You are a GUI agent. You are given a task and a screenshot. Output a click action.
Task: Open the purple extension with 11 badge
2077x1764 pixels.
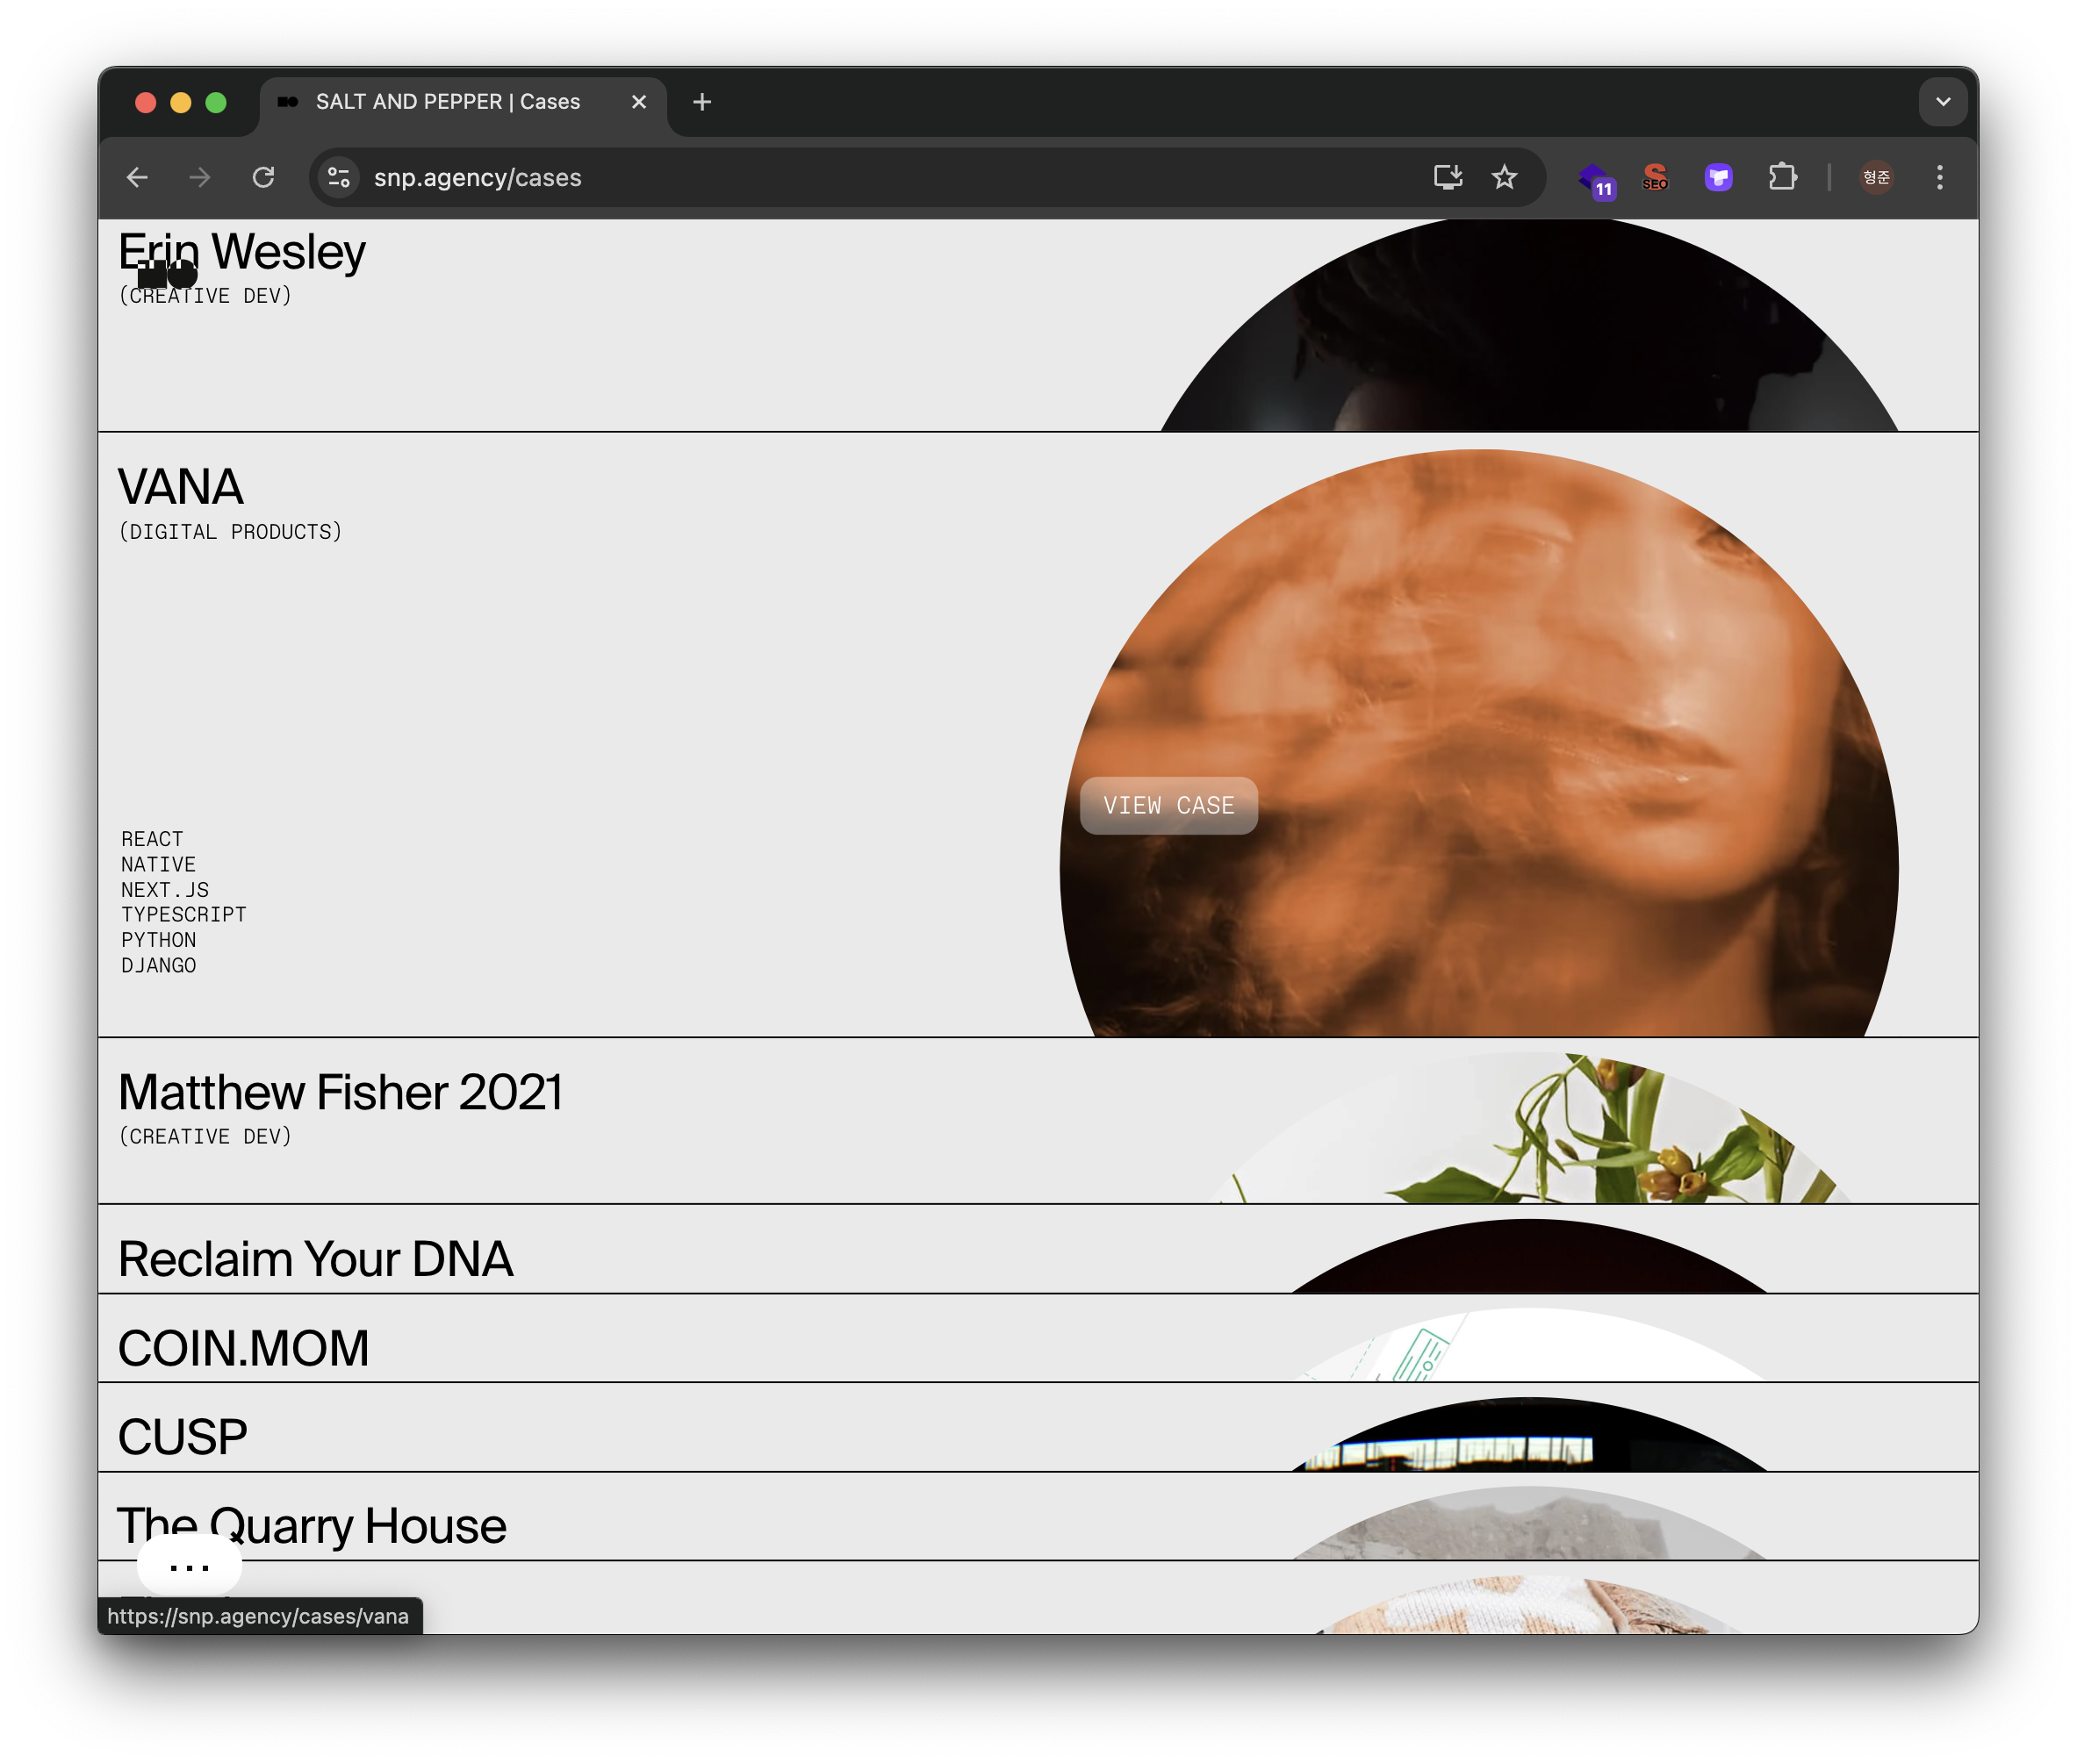pyautogui.click(x=1595, y=179)
